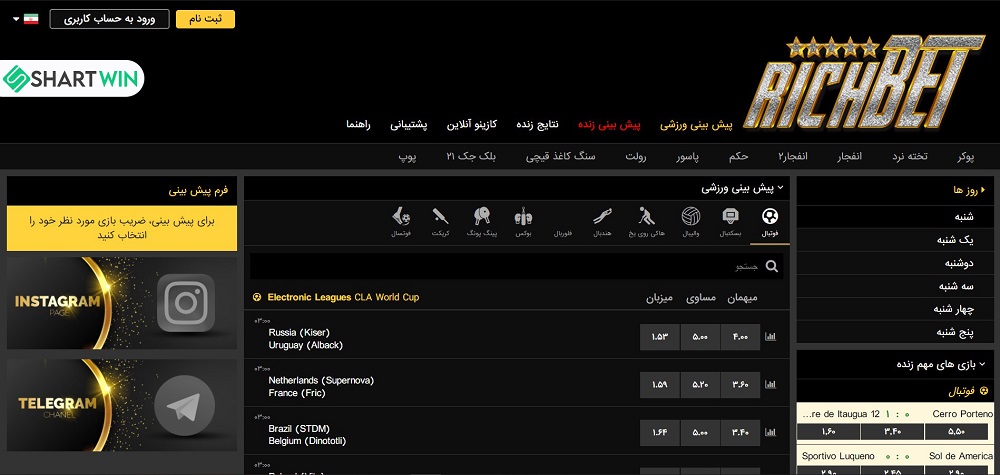
Task: Open Electronic Leagues CLA World Cup link
Action: pos(343,297)
